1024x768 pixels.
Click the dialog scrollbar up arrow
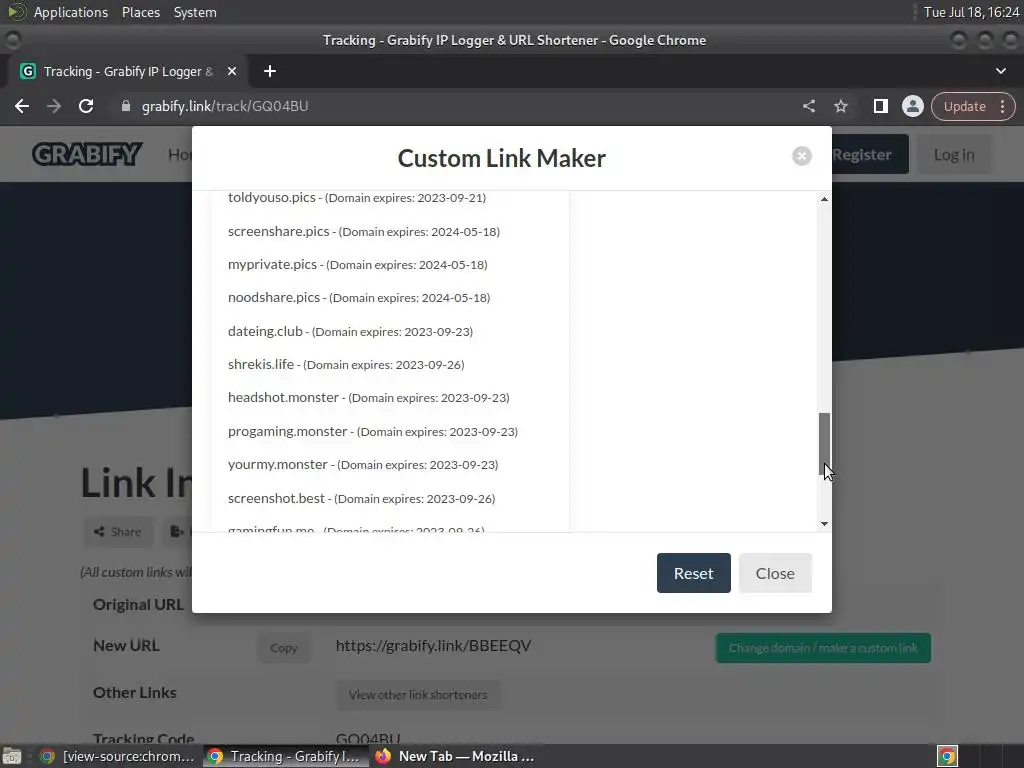click(x=824, y=199)
